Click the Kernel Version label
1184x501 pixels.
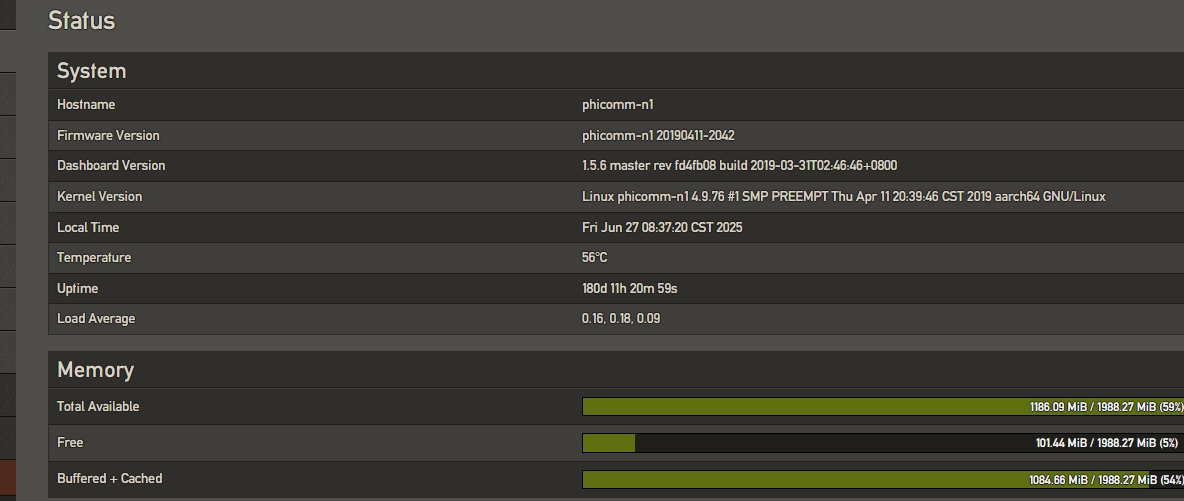[100, 196]
